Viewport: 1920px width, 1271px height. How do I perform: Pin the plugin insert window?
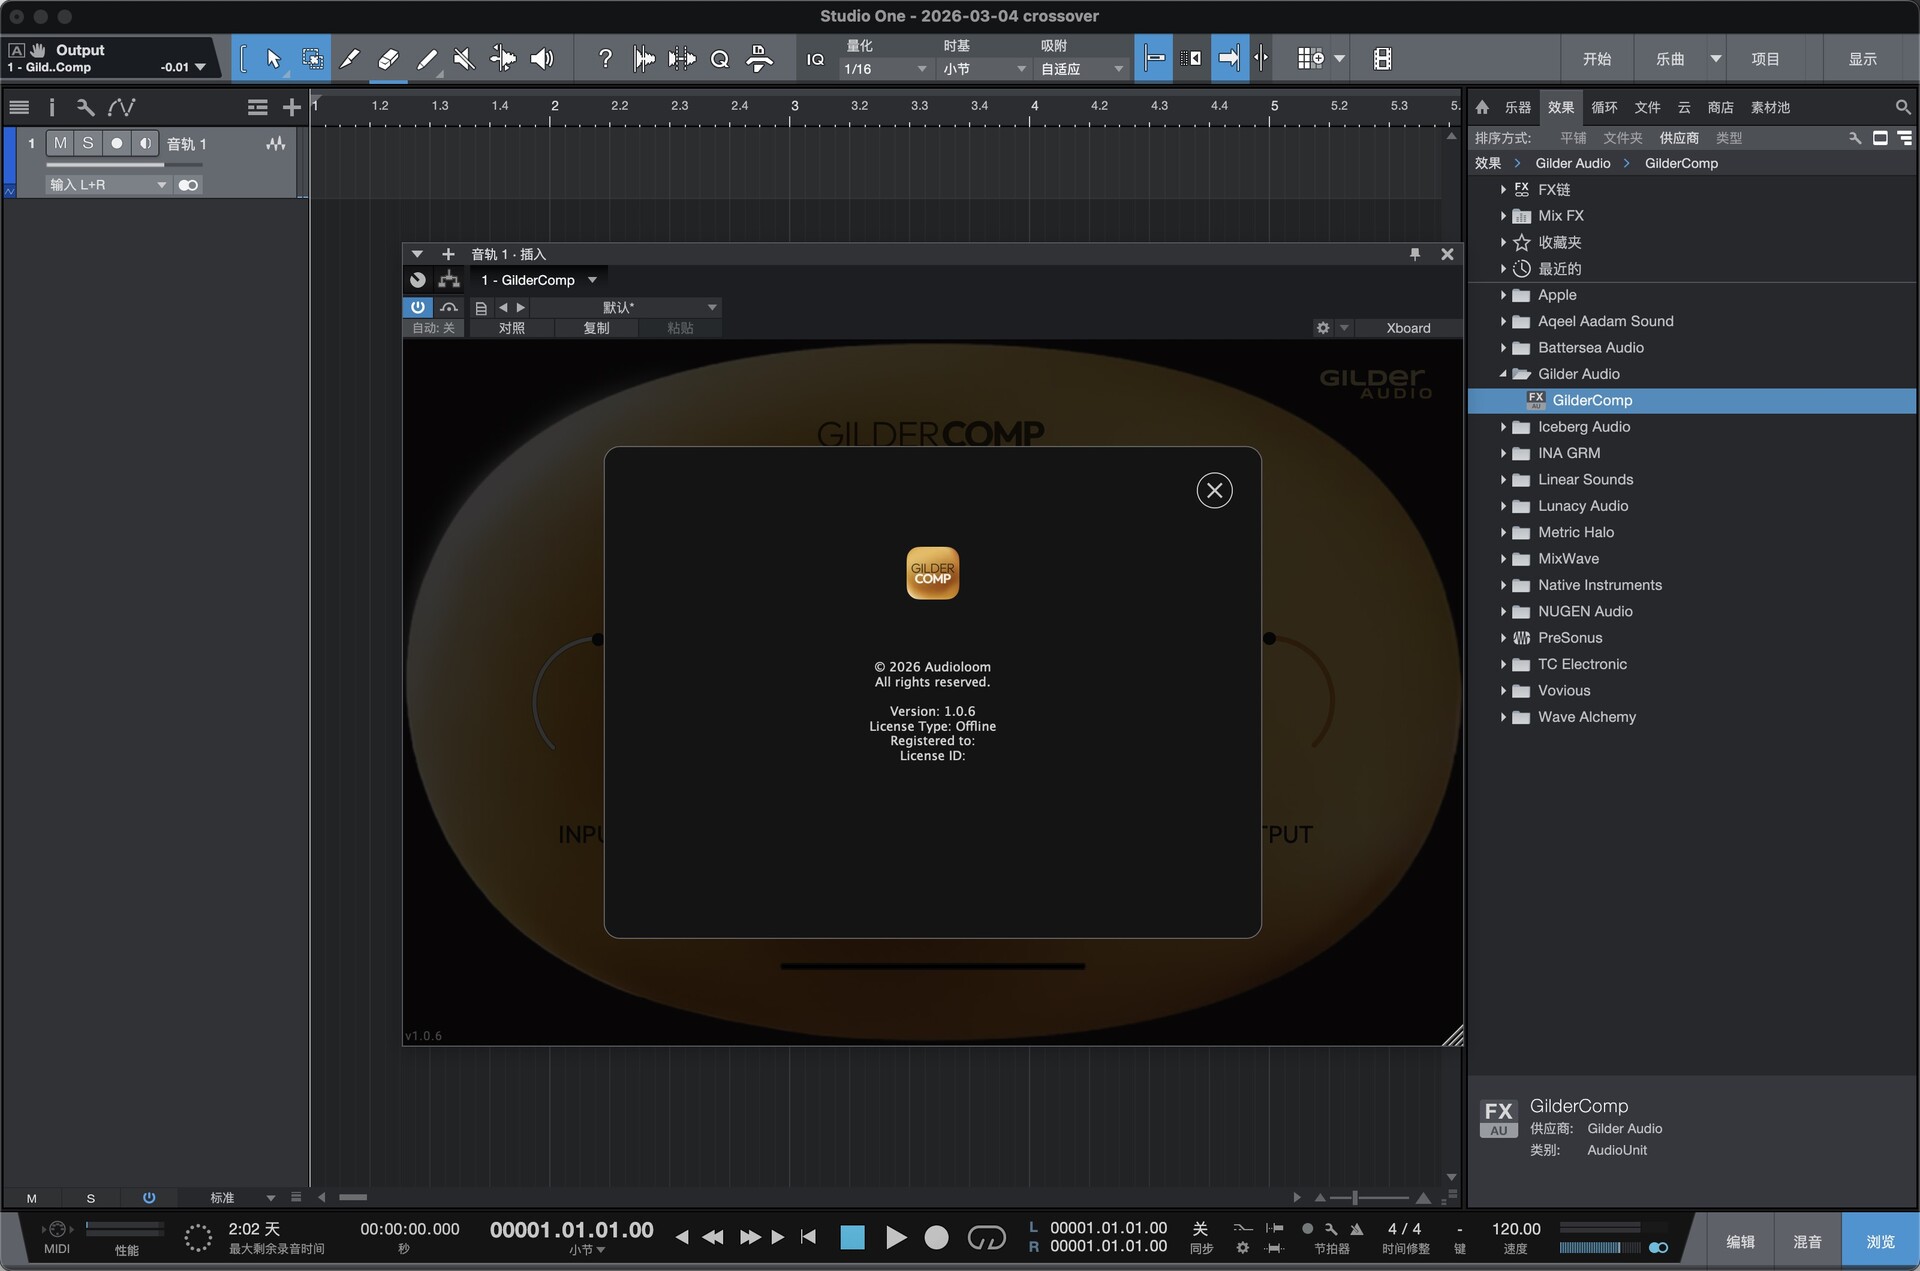pyautogui.click(x=1414, y=254)
